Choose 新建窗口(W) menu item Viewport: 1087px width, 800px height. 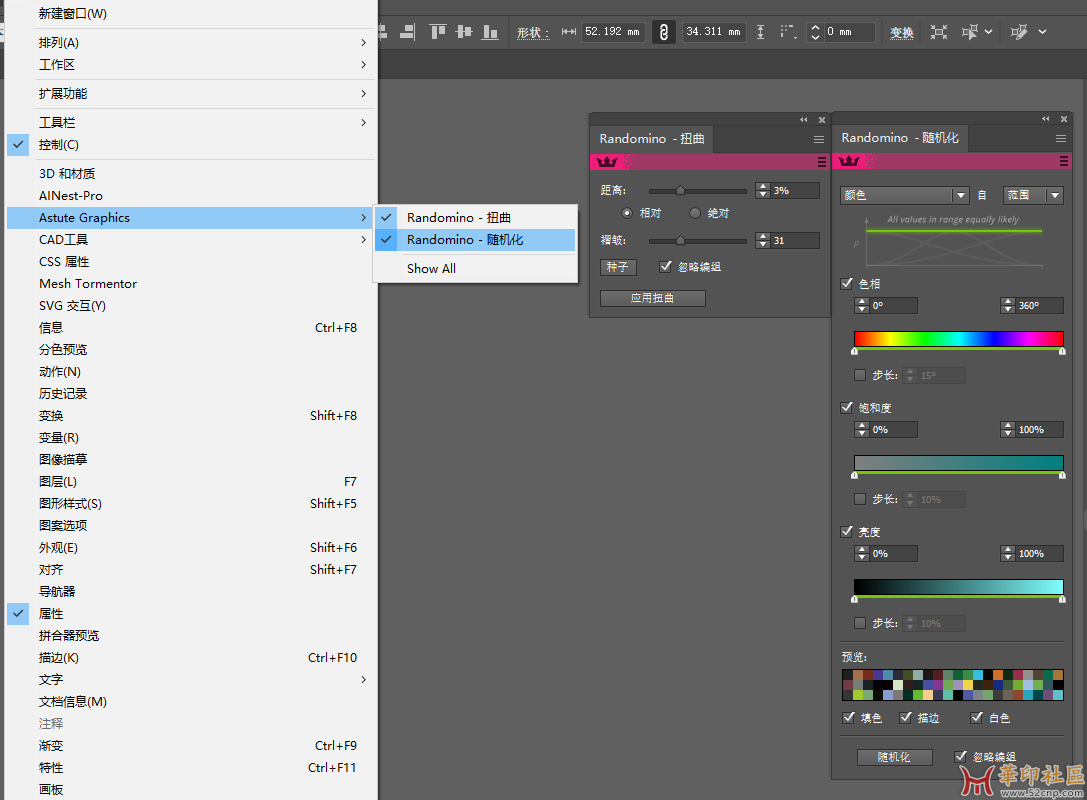click(191, 13)
